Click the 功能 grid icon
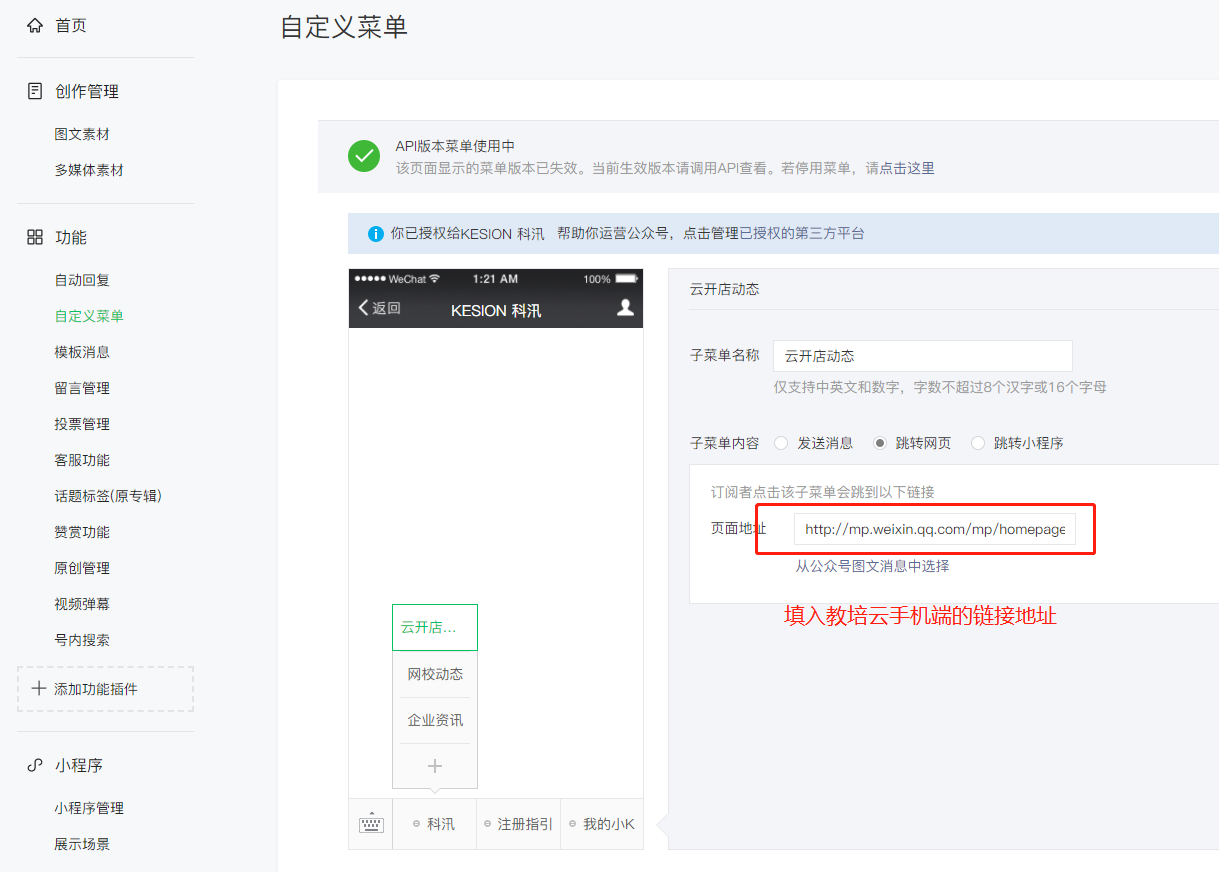1219x872 pixels. coord(35,237)
